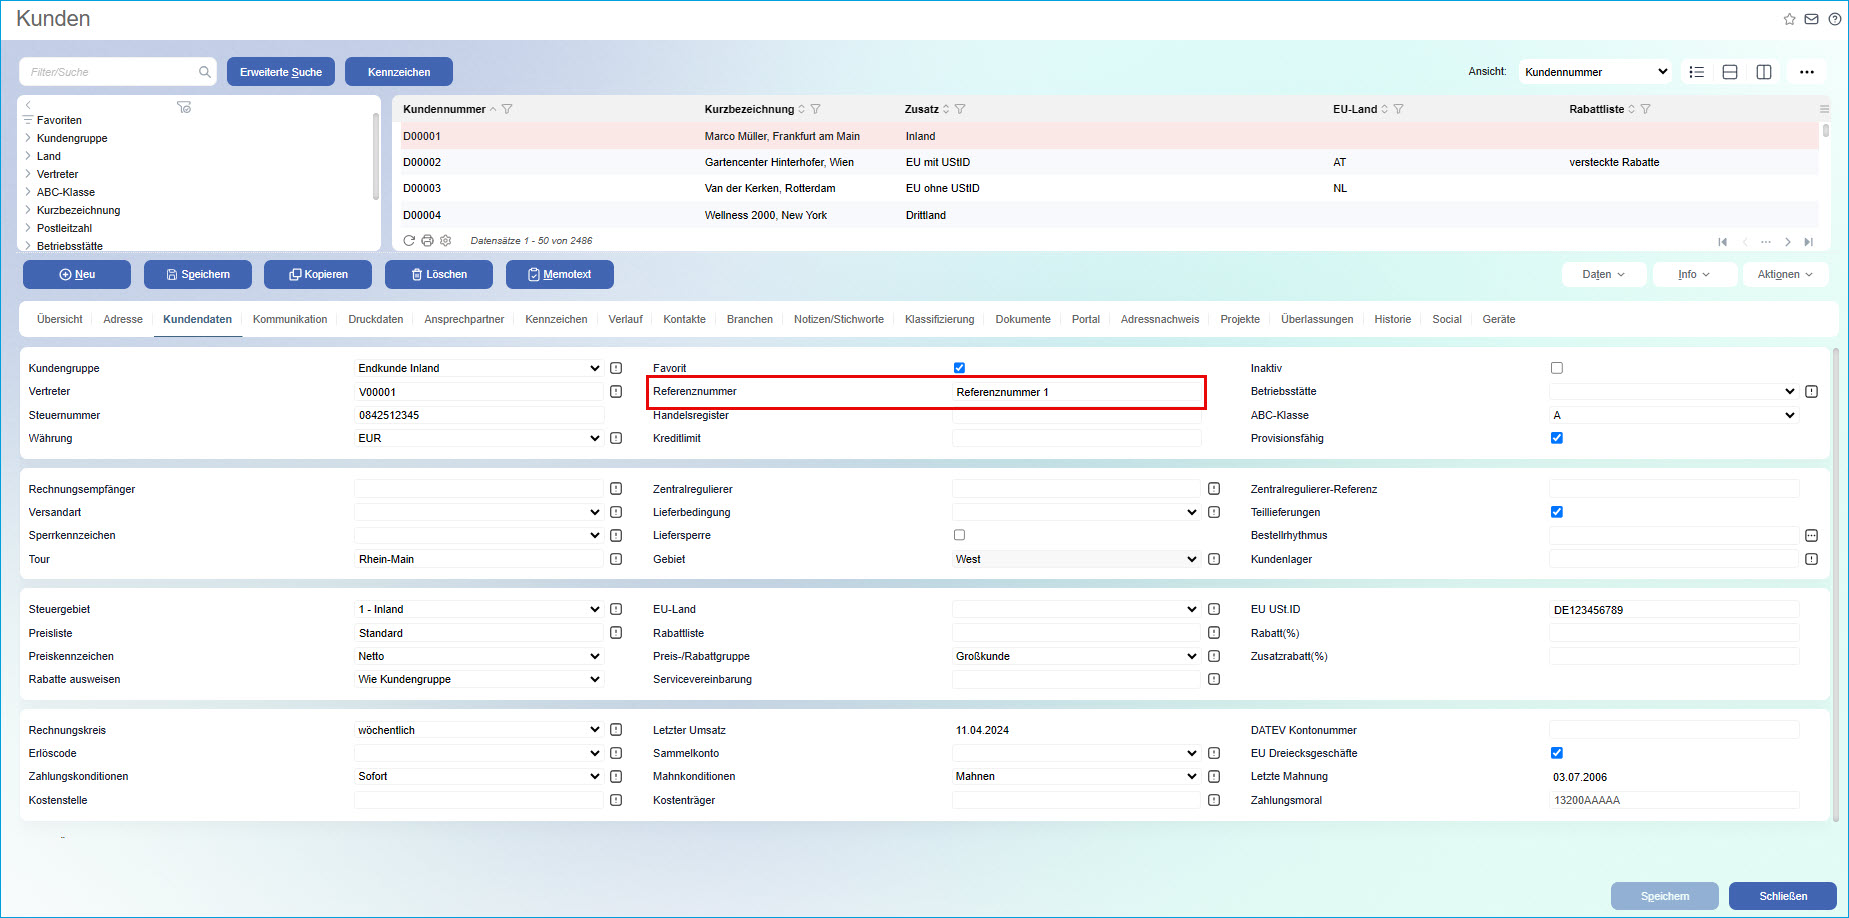The width and height of the screenshot is (1849, 918).
Task: Click the Referenznummer input field
Action: 1076,392
